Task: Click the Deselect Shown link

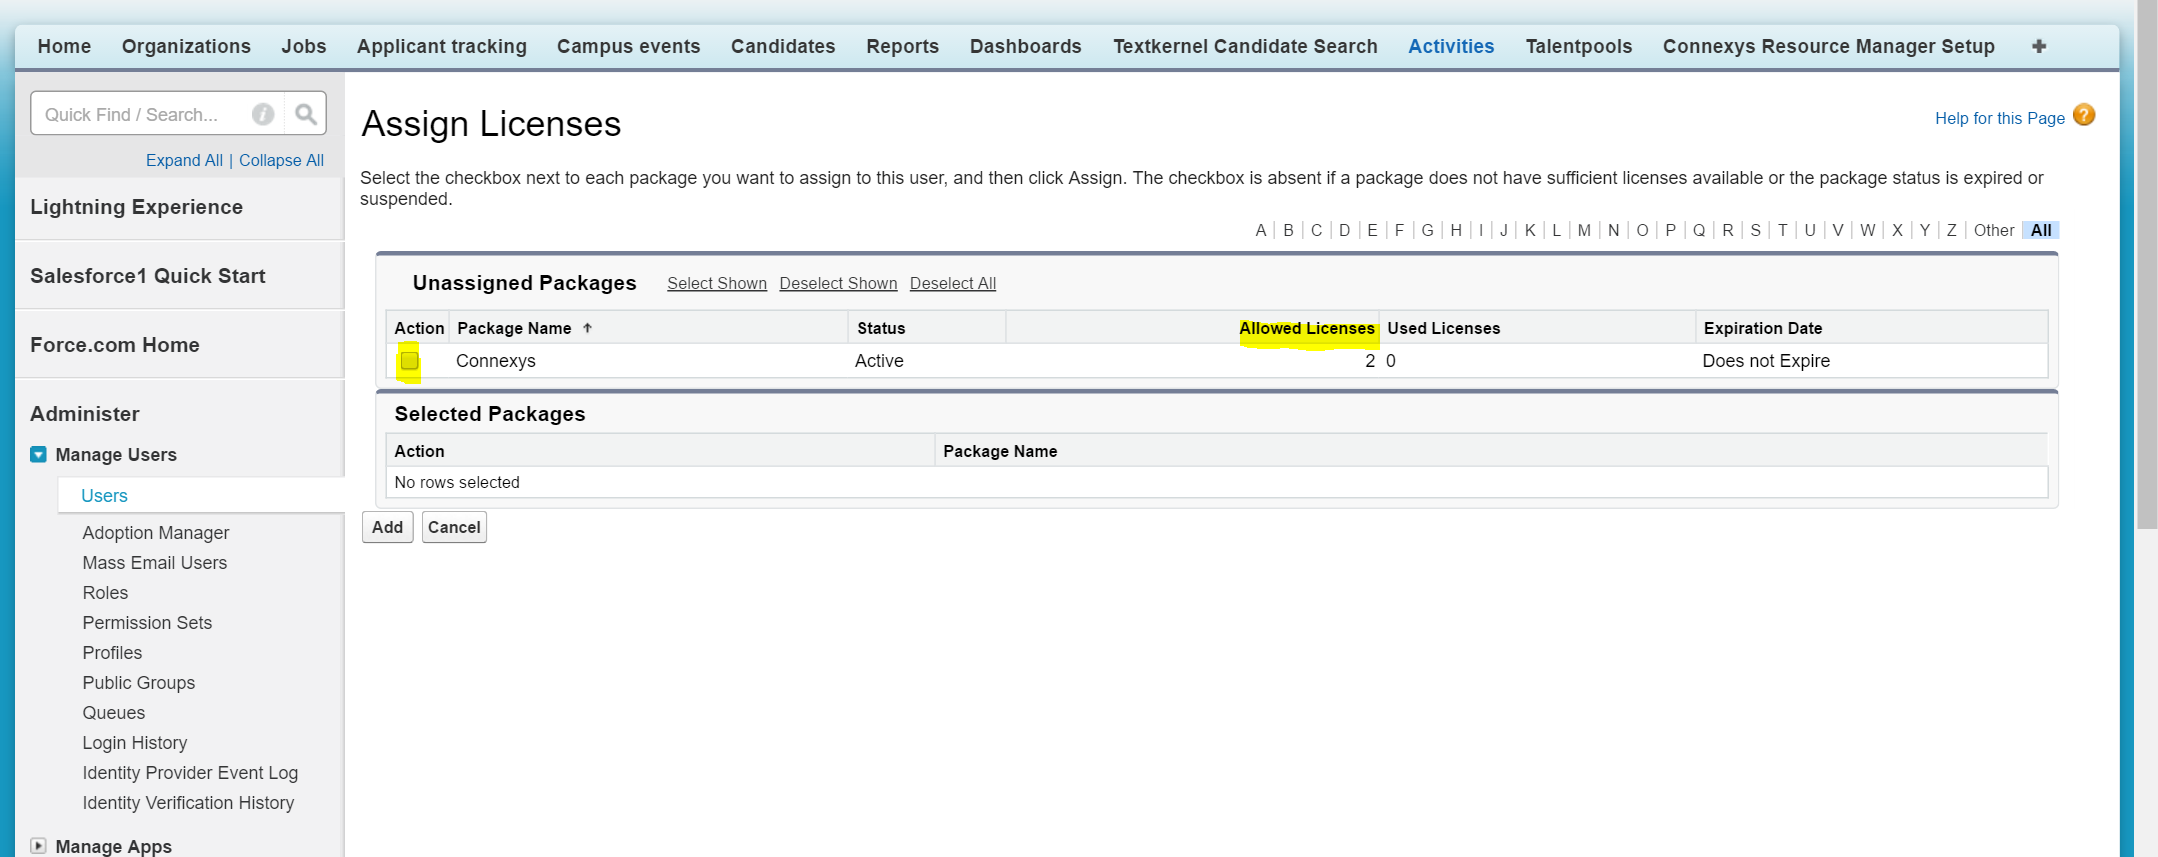Action: click(x=838, y=283)
